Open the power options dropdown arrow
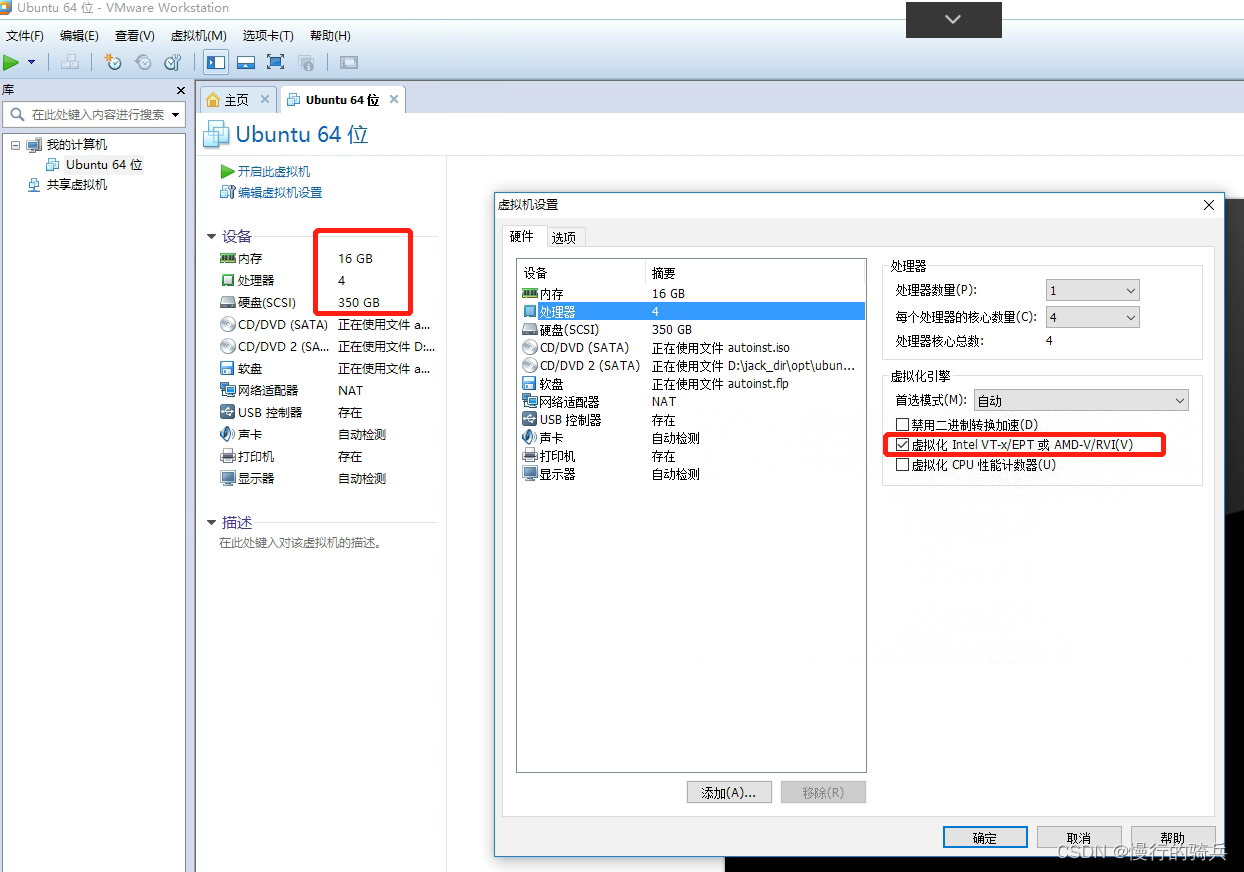The height and width of the screenshot is (872, 1244). [32, 62]
